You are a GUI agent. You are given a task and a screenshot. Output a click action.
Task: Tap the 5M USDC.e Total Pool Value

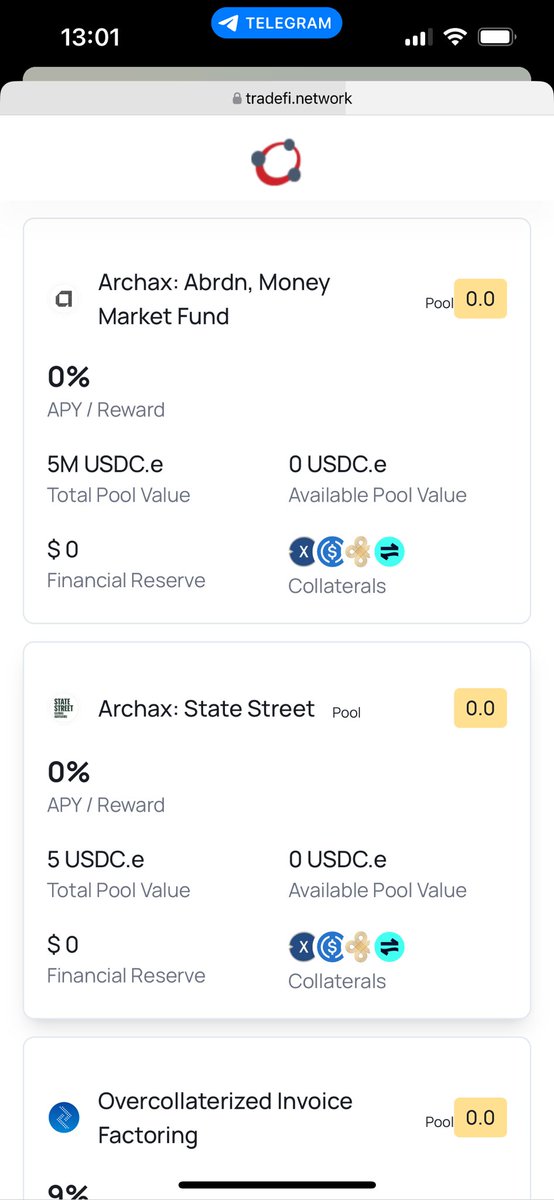coord(105,464)
